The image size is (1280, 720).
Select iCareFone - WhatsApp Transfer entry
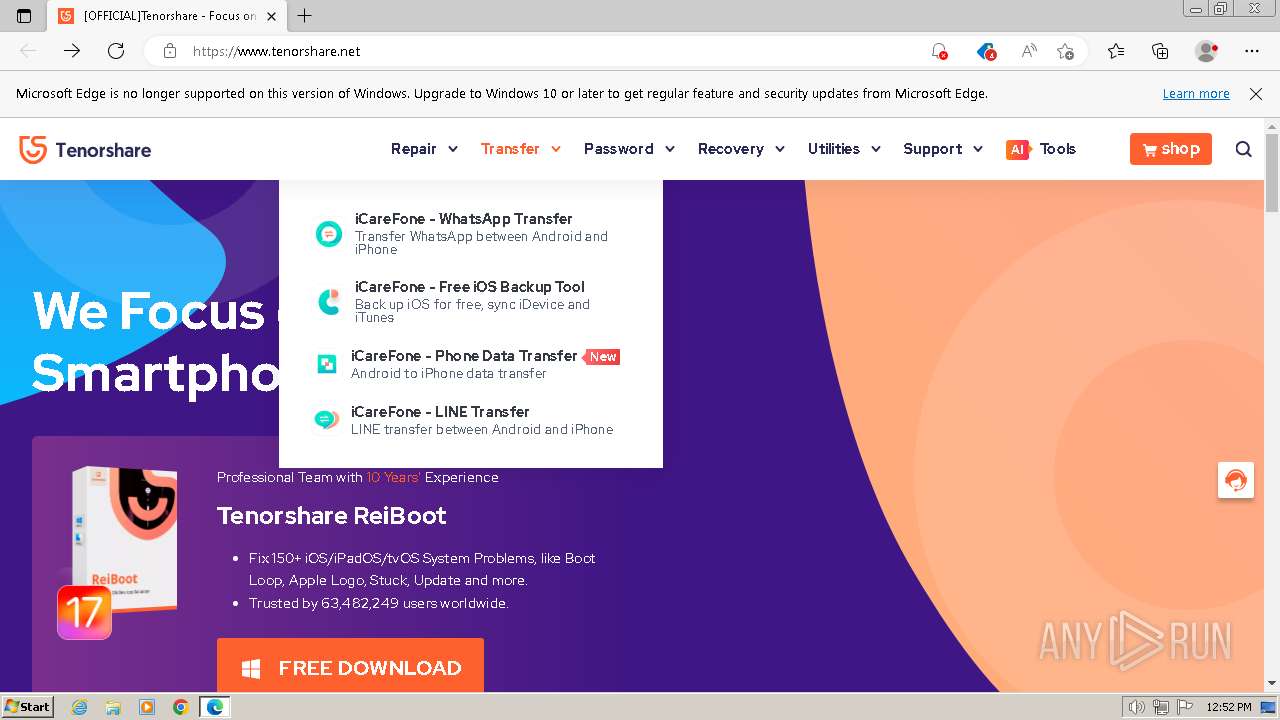coord(470,233)
